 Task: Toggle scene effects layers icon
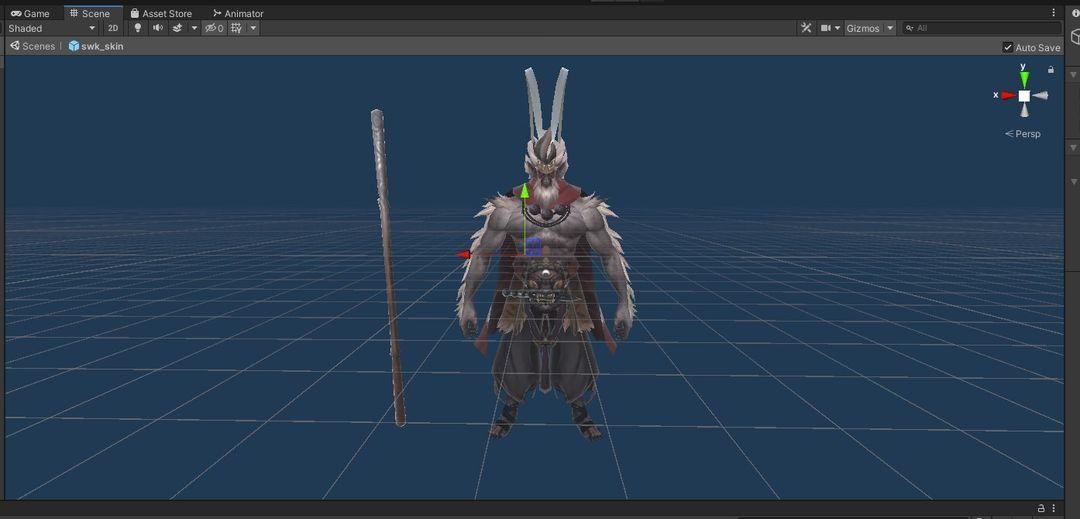[x=177, y=28]
